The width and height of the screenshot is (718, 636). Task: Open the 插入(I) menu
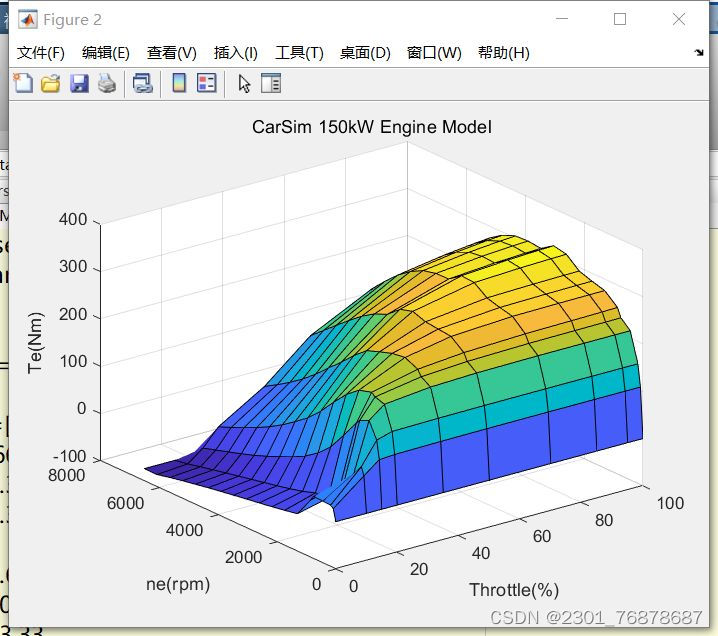[235, 53]
